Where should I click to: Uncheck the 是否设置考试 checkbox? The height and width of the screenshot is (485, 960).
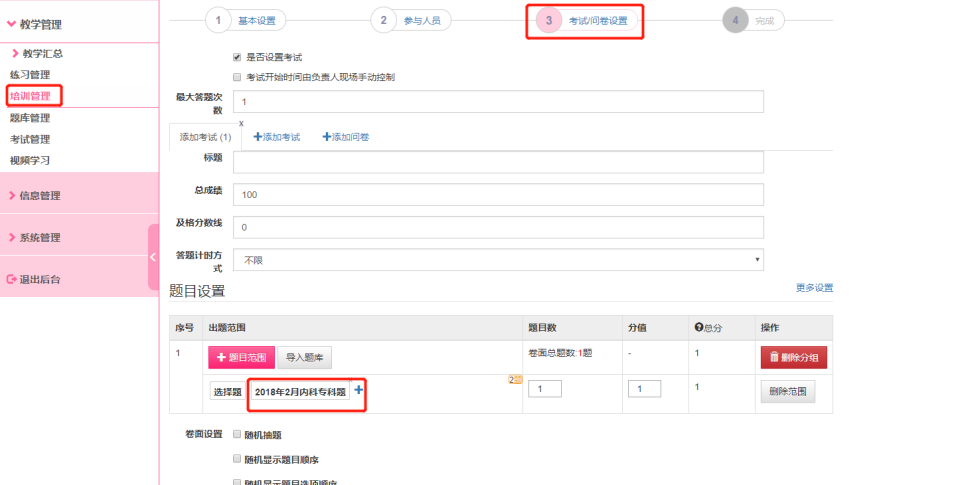click(x=237, y=57)
